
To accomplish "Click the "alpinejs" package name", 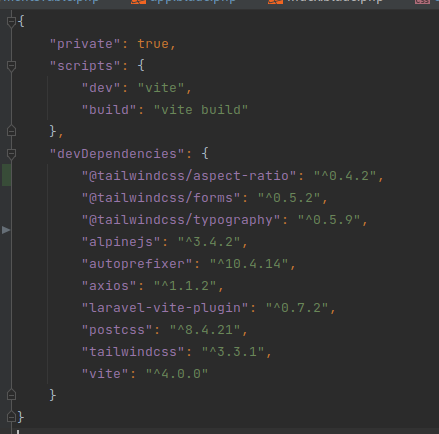I will [x=121, y=242].
